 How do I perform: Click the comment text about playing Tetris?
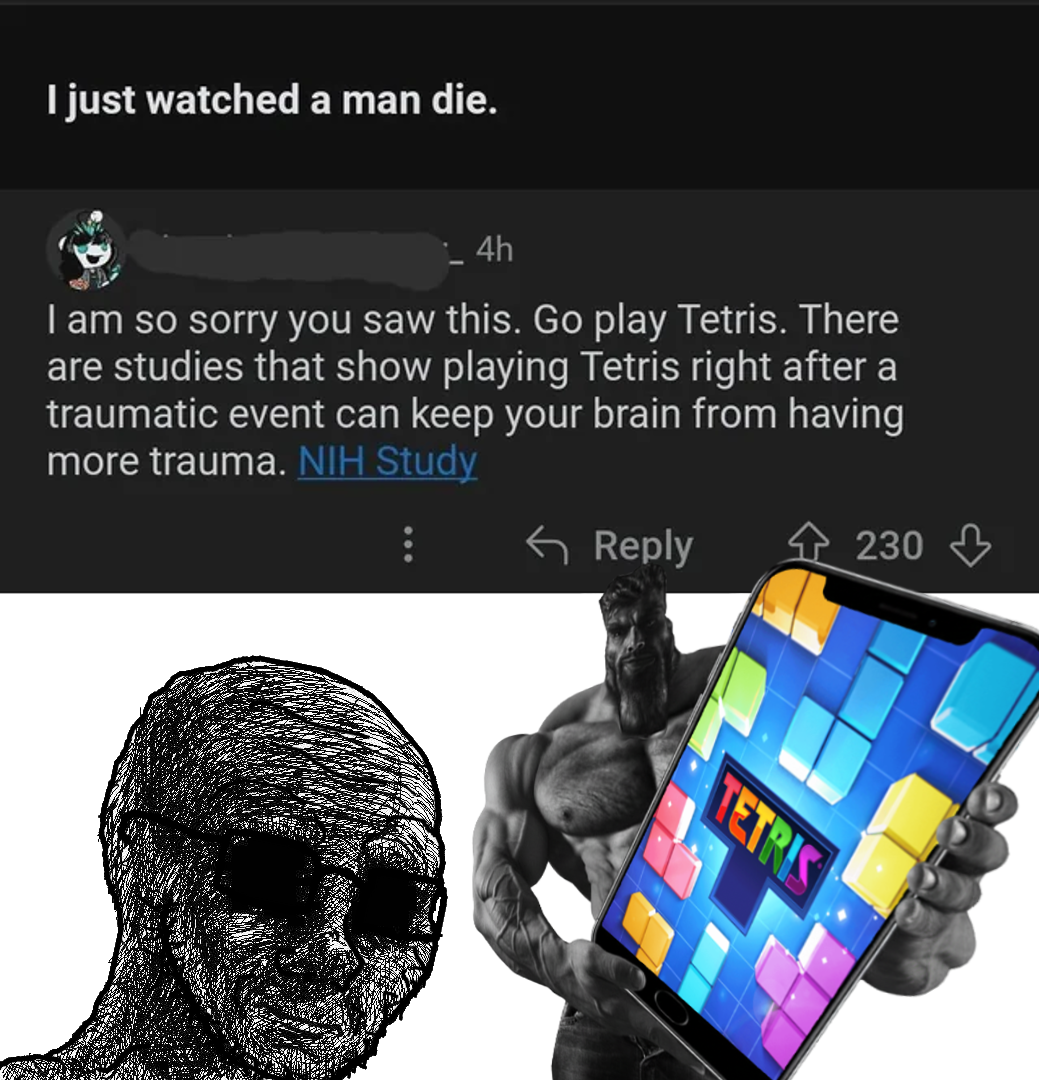click(475, 390)
